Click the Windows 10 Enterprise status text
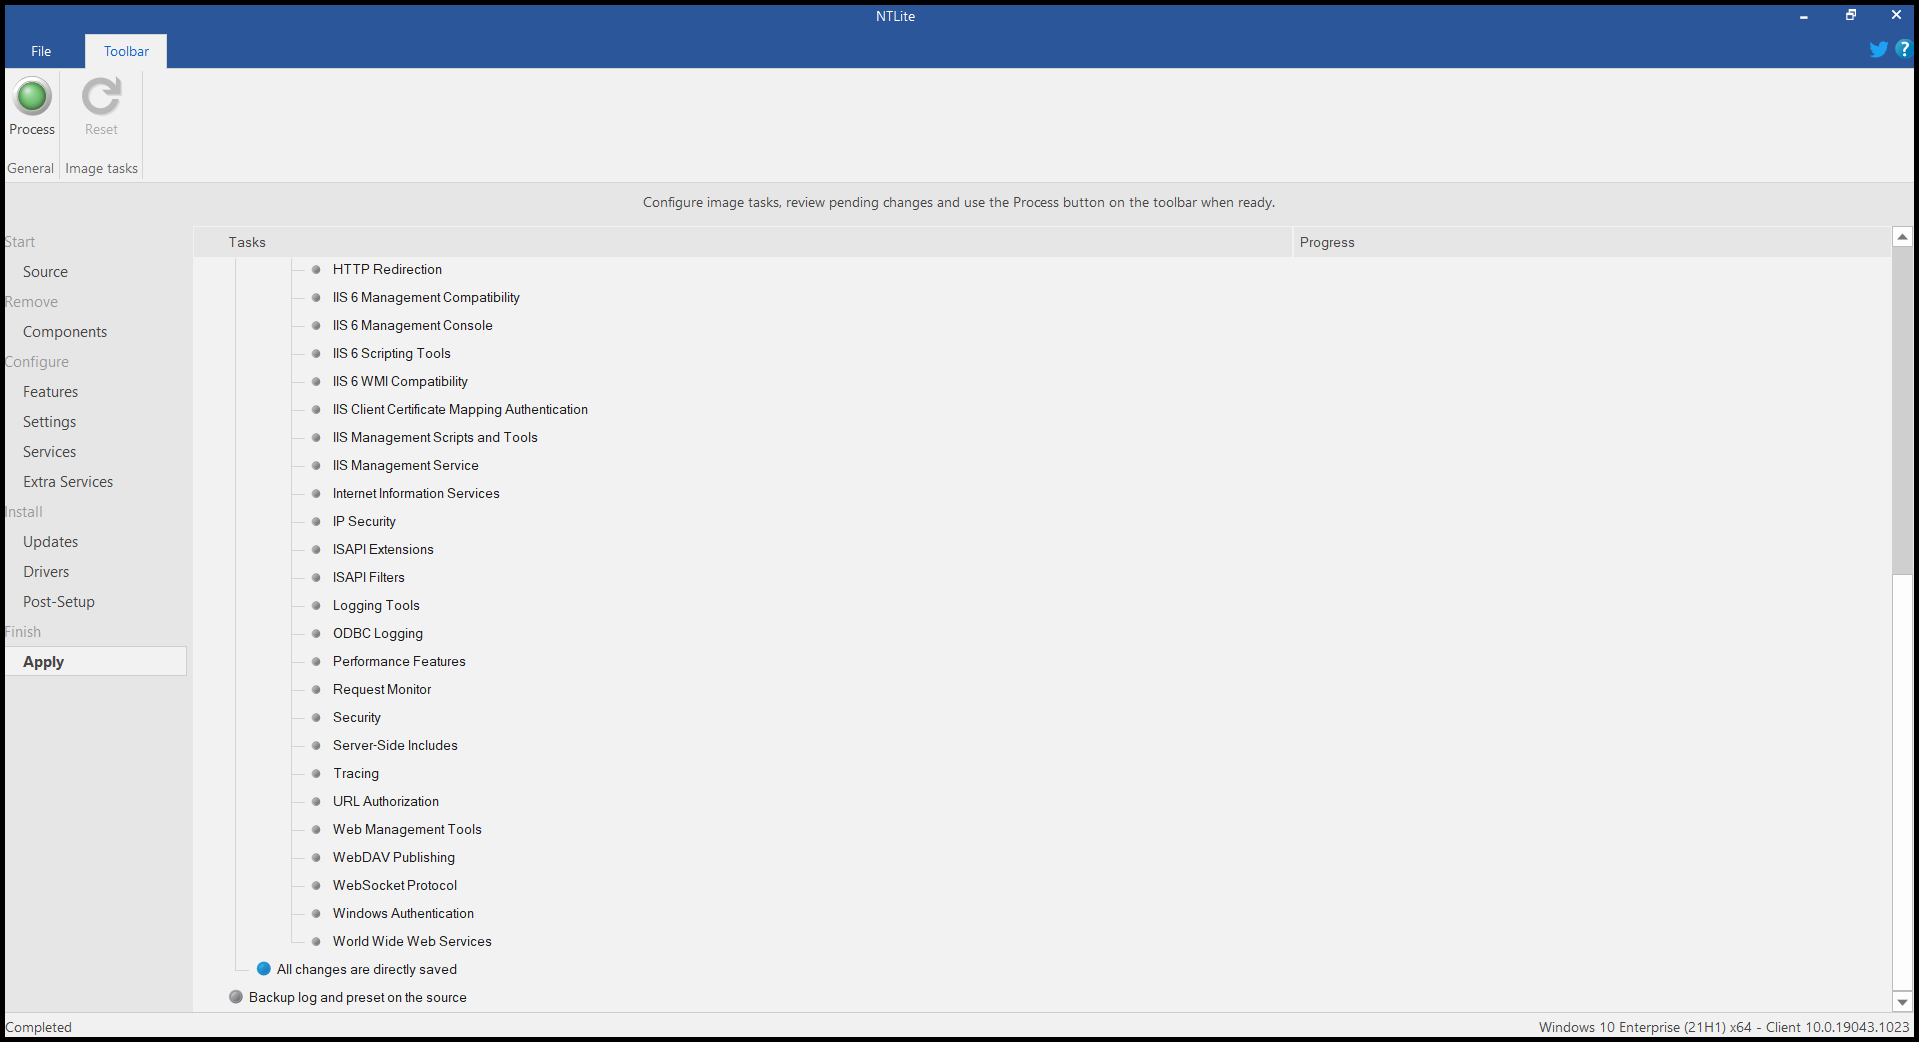1919x1042 pixels. point(1724,1027)
